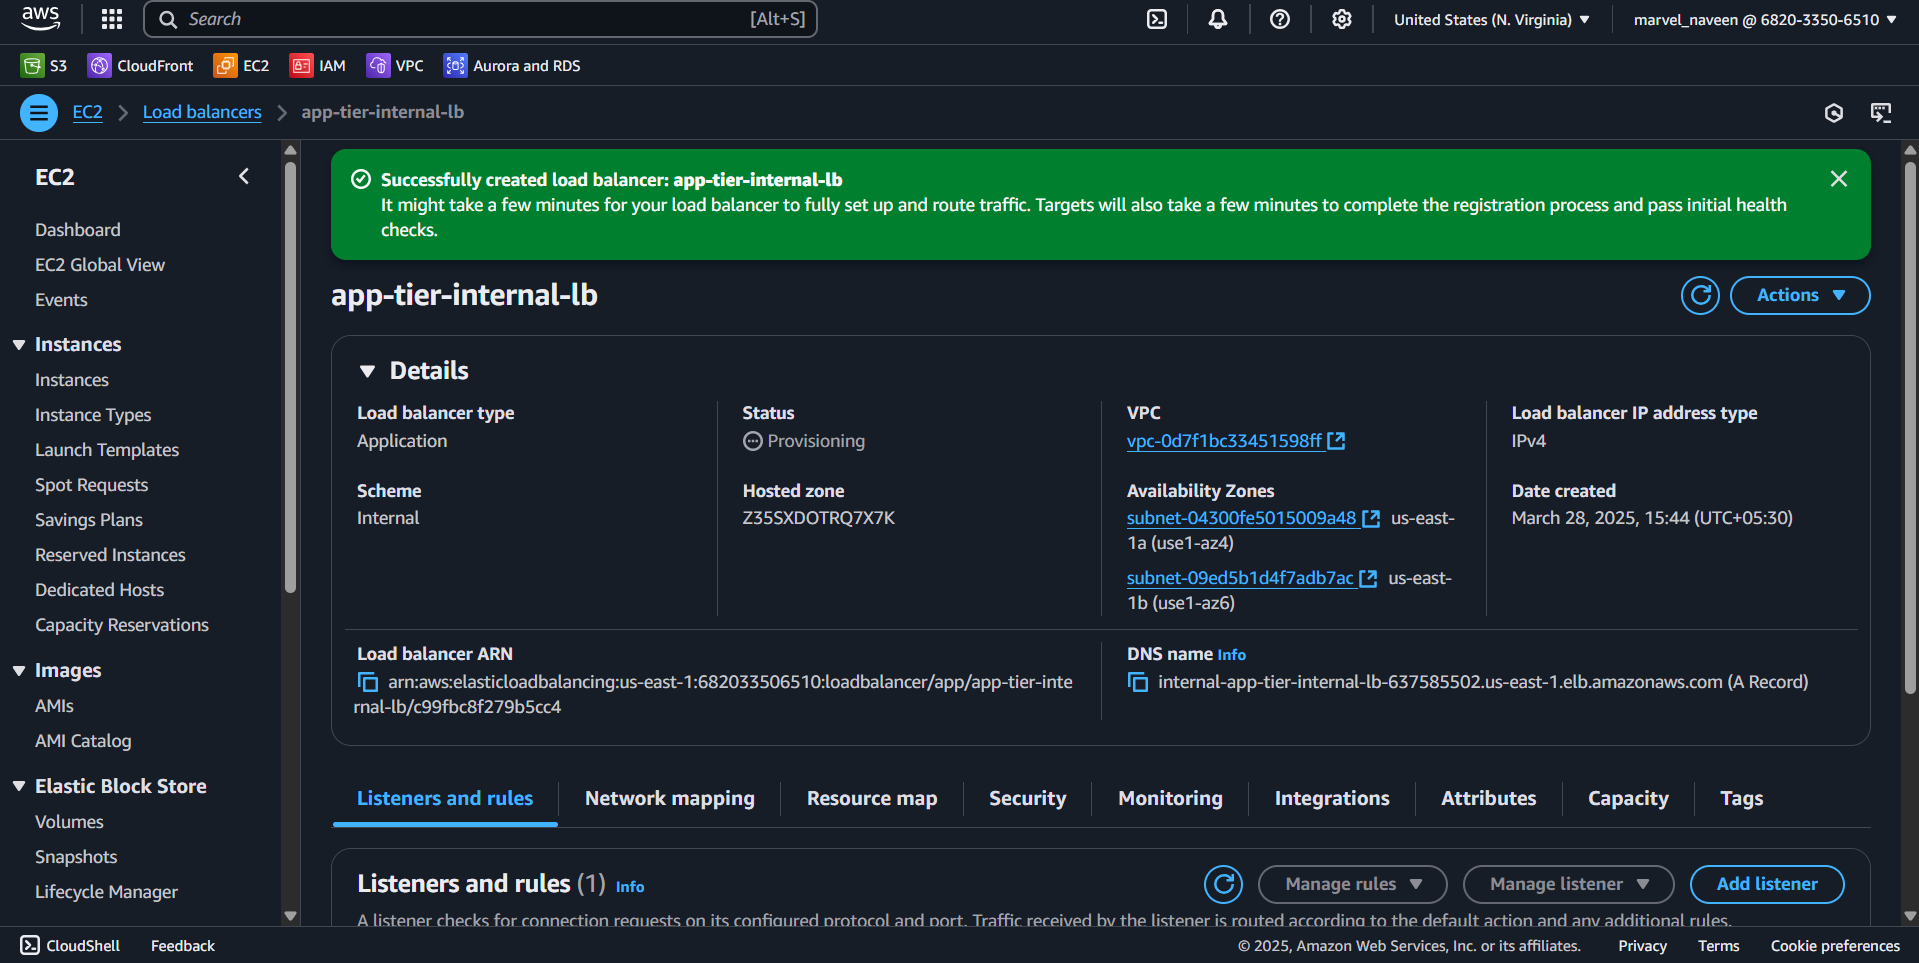Click the Feedback link in the footer
The width and height of the screenshot is (1919, 963).
182,946
